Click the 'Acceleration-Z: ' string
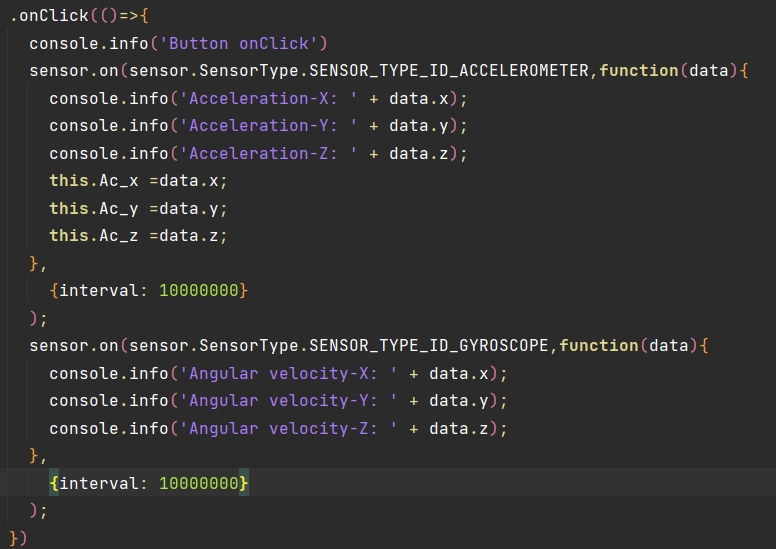Screen dimensions: 776x549 click(268, 153)
